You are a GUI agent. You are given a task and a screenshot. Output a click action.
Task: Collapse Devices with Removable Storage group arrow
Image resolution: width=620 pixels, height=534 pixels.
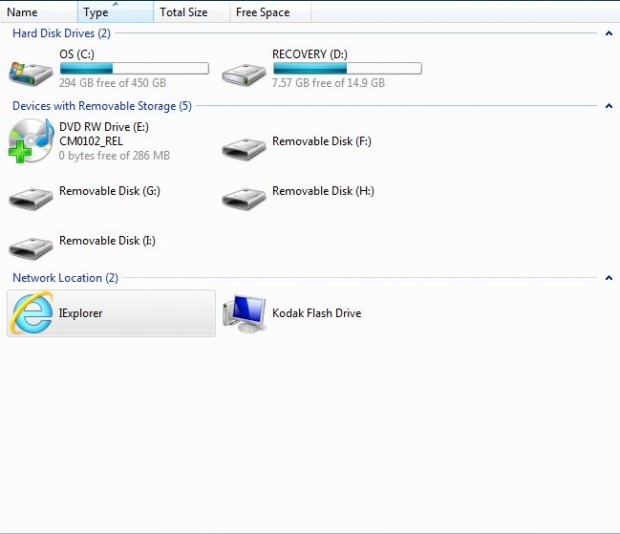click(x=608, y=106)
